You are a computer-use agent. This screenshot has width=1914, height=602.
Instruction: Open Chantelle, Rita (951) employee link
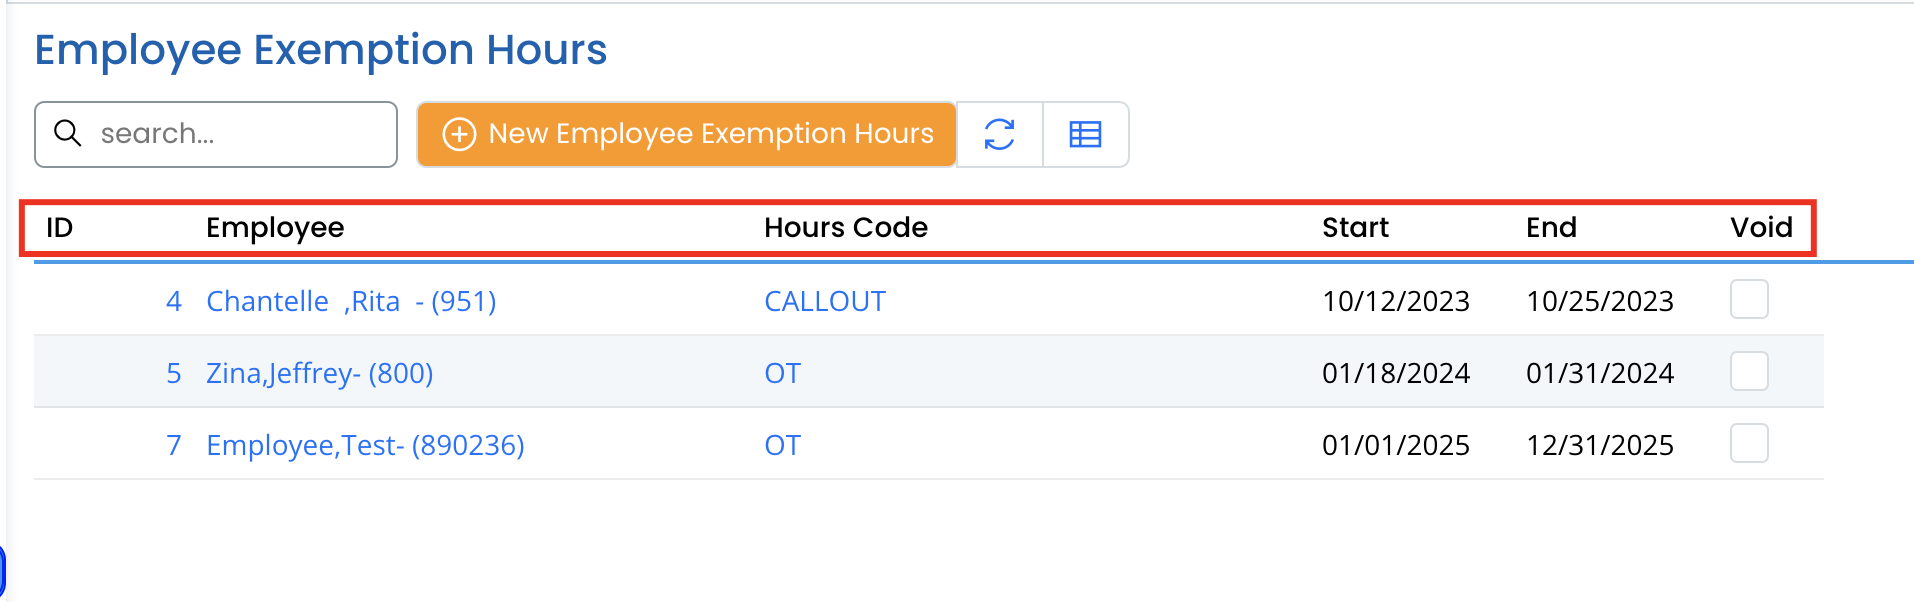coord(351,301)
